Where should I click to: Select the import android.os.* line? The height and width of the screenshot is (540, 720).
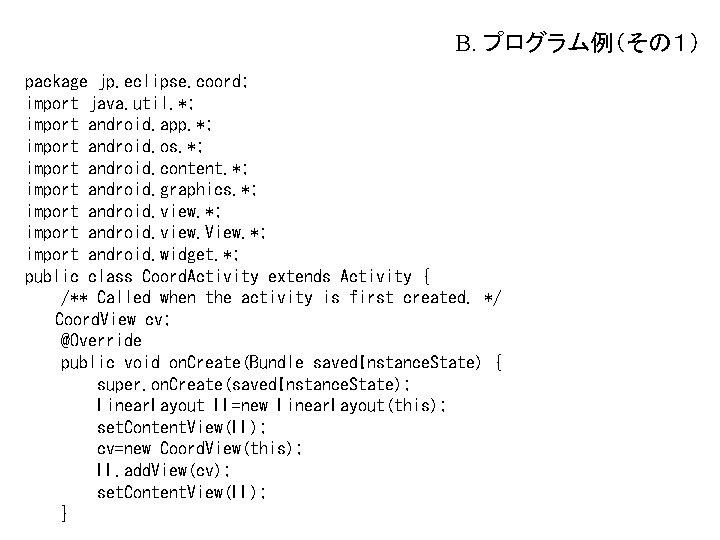point(114,147)
